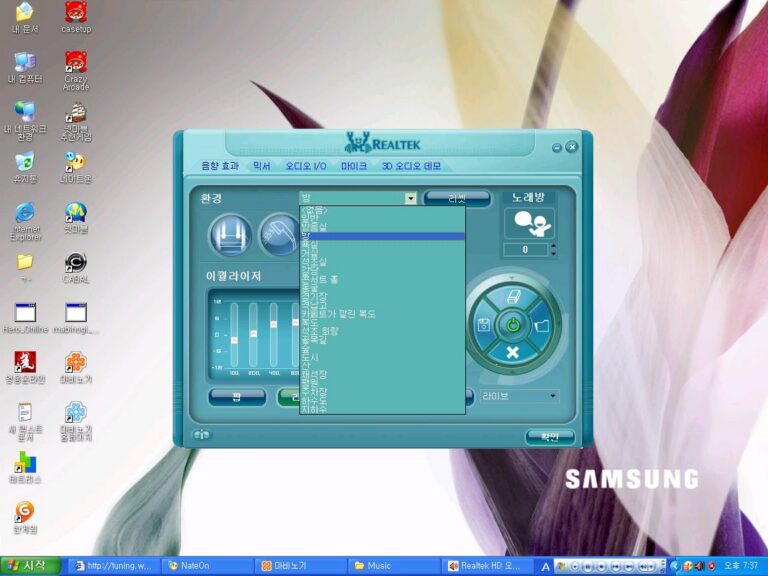Toggle the 노래방 karaoke icon
The image size is (768, 576).
pos(529,224)
